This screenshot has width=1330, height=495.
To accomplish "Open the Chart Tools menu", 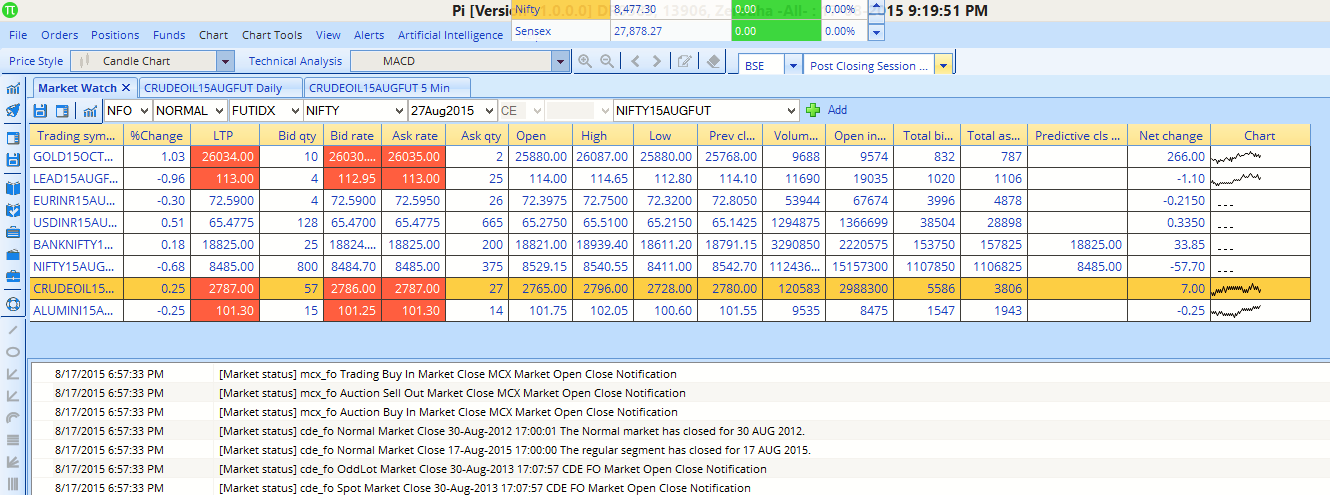I will (x=272, y=35).
